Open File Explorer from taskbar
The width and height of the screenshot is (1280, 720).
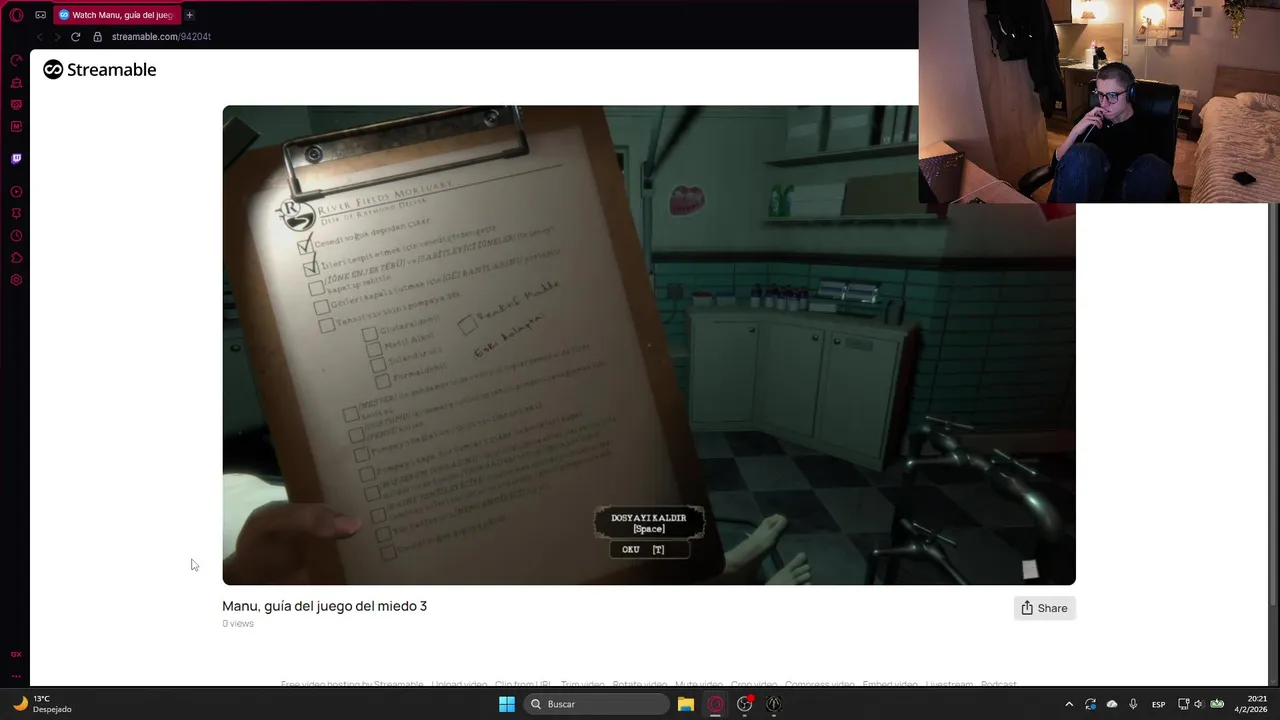coord(685,704)
